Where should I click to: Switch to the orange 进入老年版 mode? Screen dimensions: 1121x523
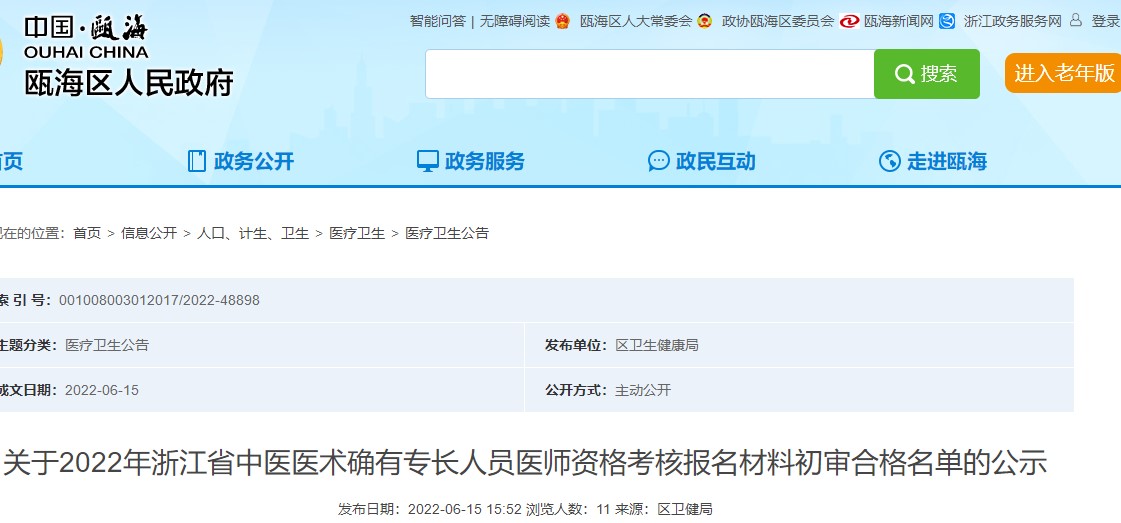1063,73
